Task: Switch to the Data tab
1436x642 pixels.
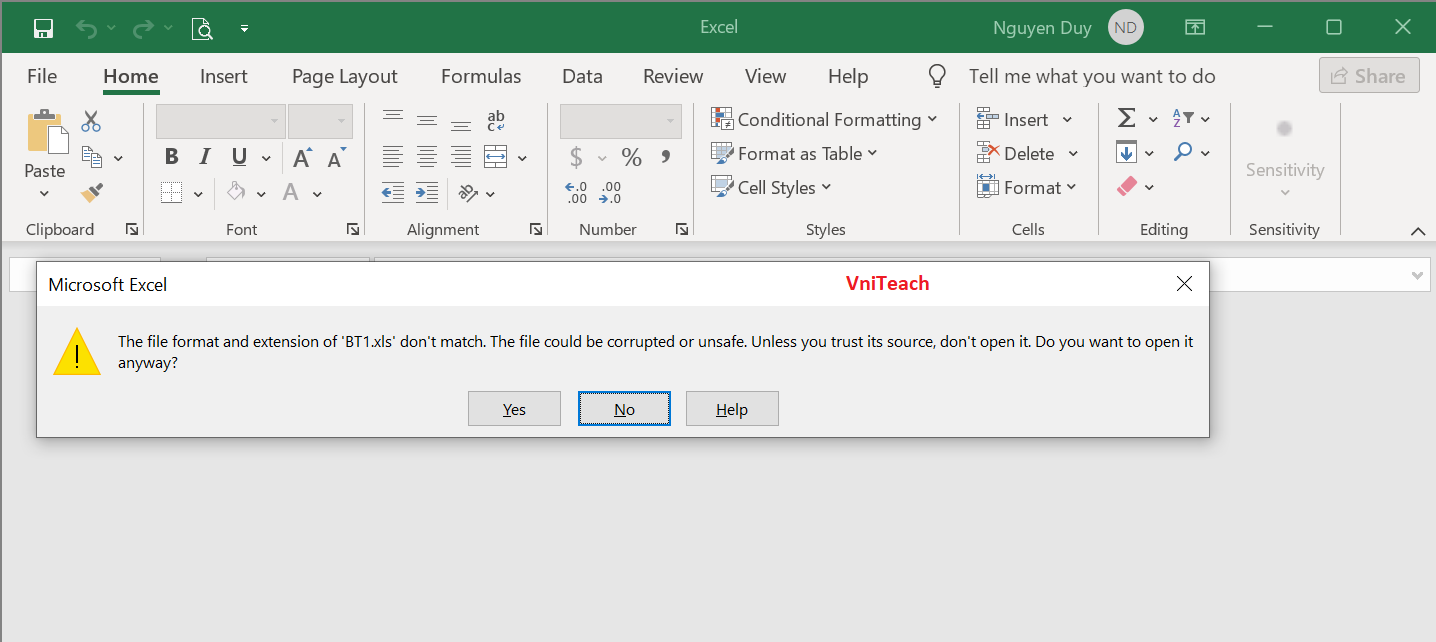Action: pyautogui.click(x=582, y=76)
